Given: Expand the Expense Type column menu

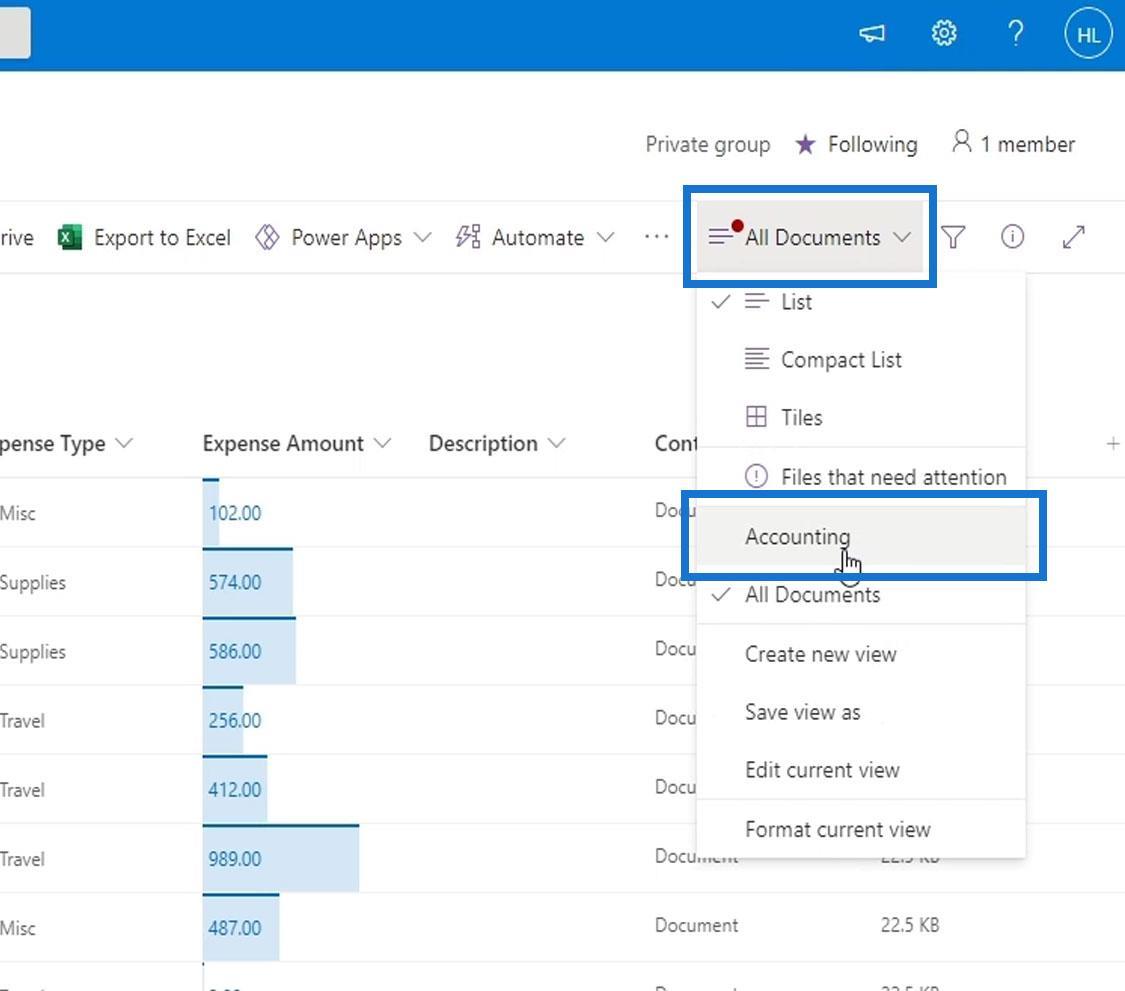Looking at the screenshot, I should pyautogui.click(x=124, y=443).
